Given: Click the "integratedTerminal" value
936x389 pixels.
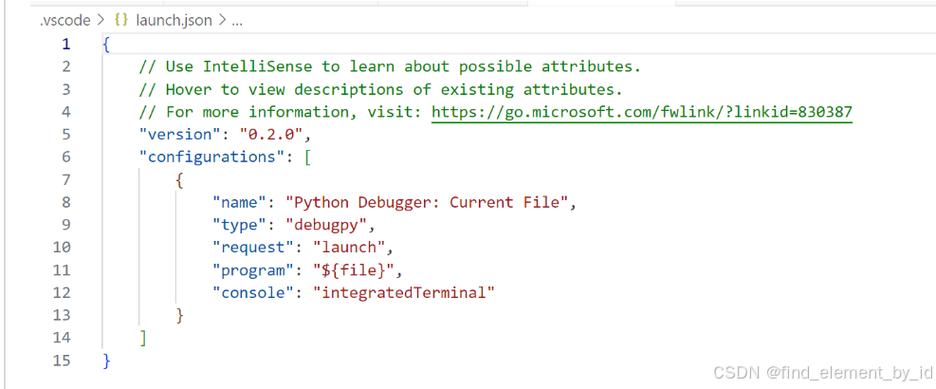Looking at the screenshot, I should point(404,293).
